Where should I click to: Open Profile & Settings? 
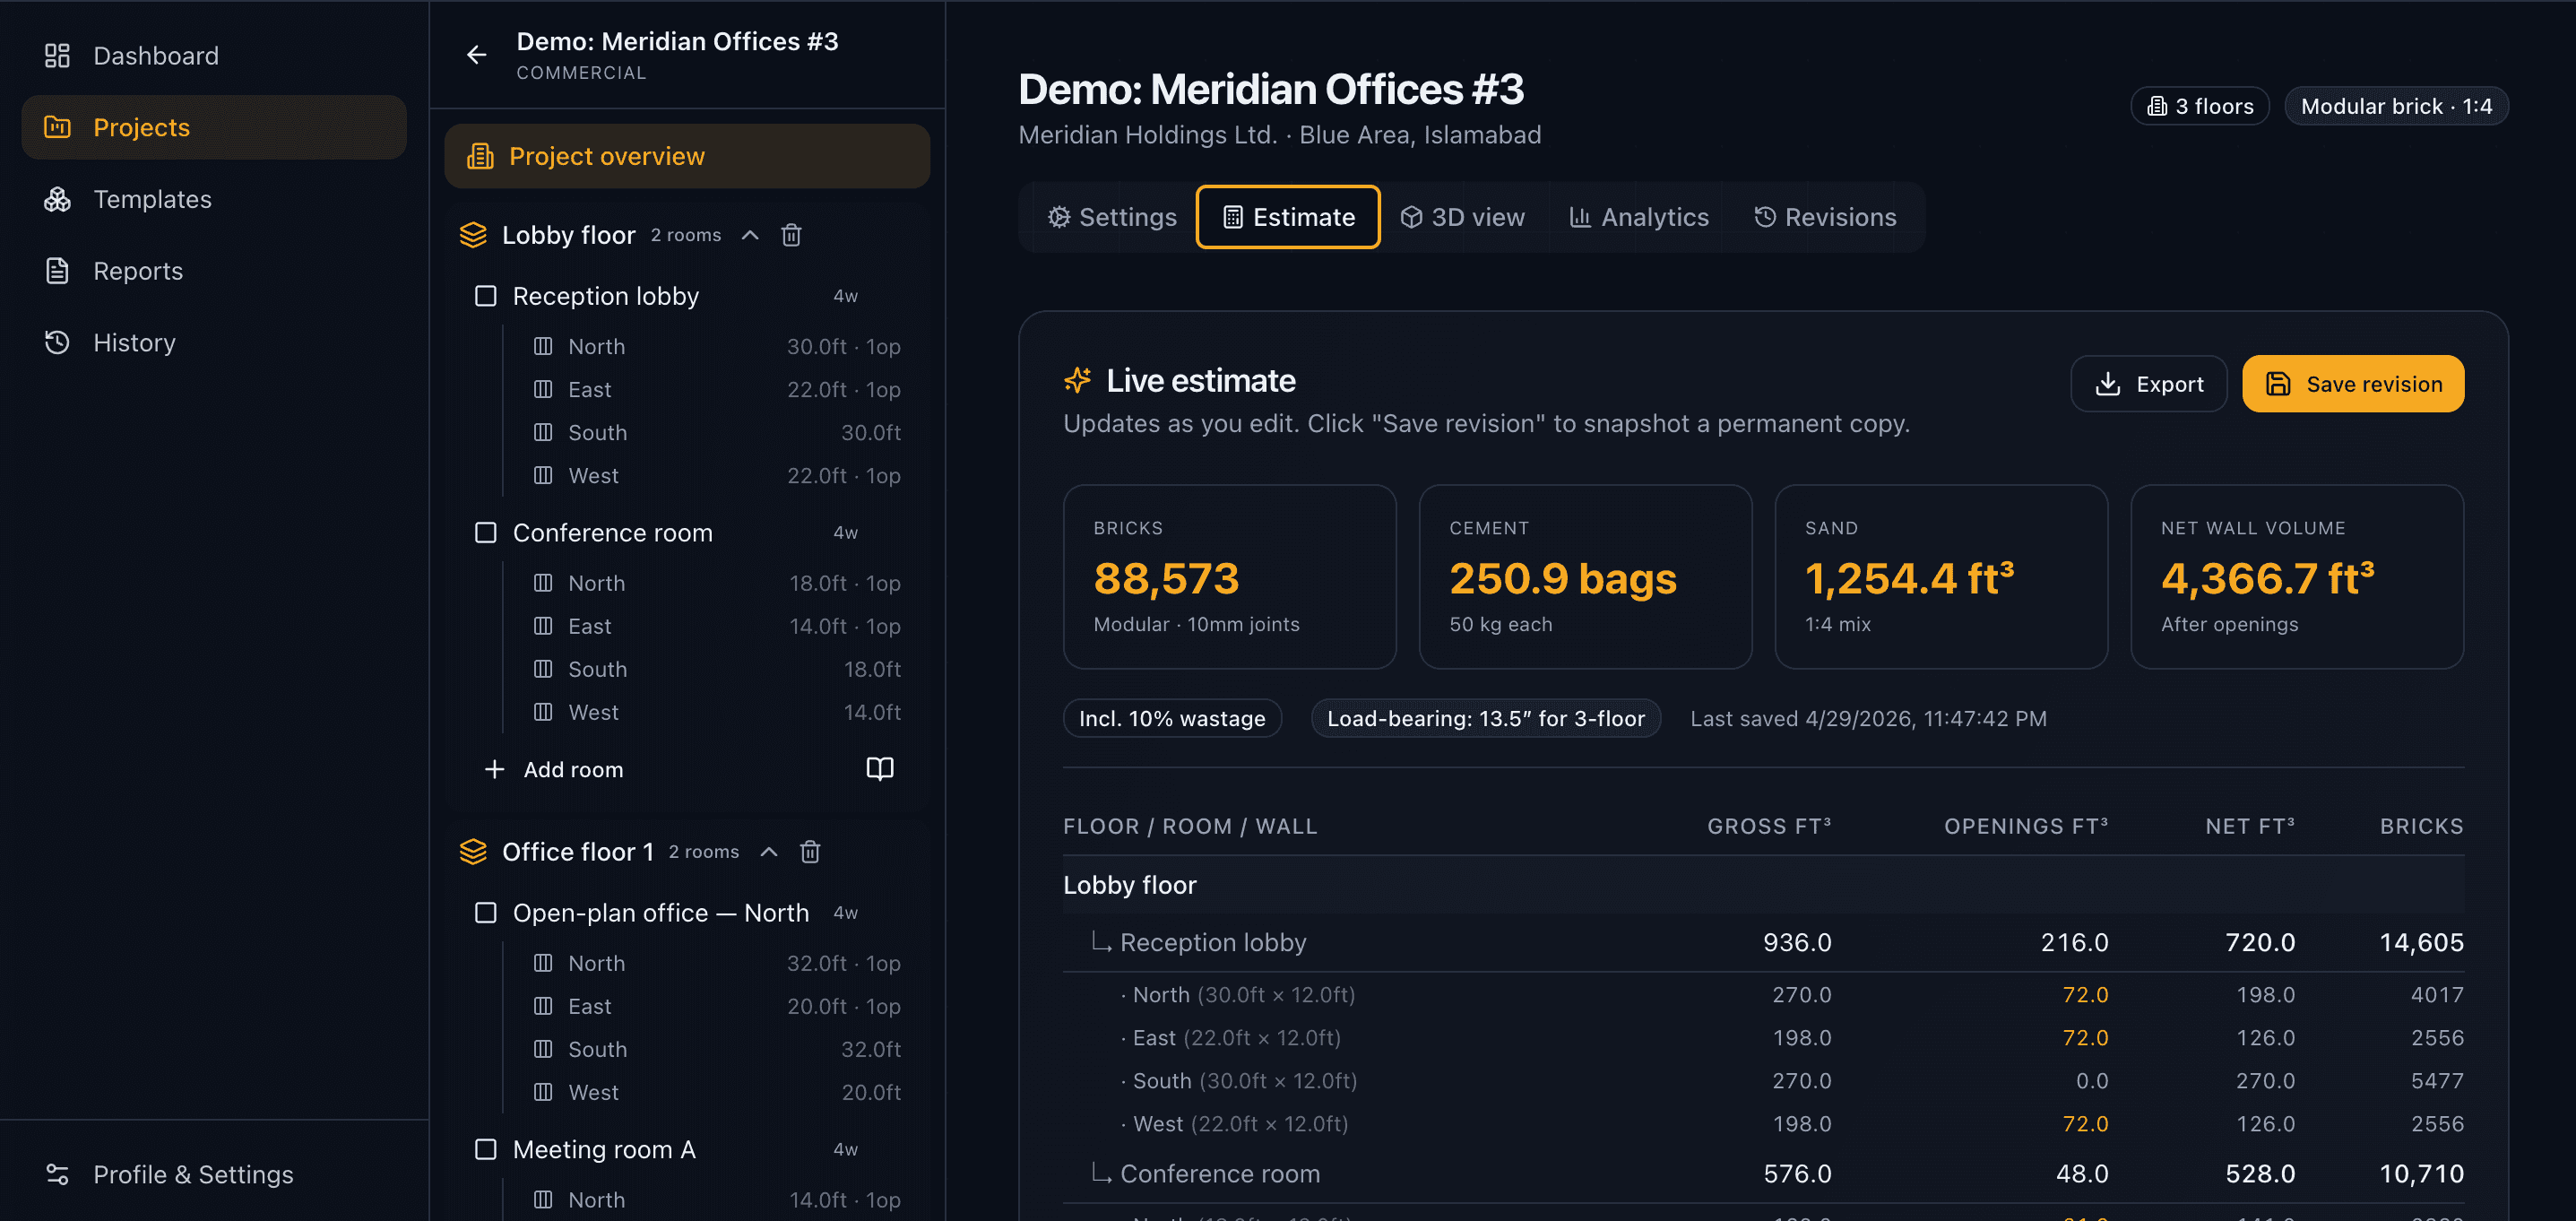(x=214, y=1174)
